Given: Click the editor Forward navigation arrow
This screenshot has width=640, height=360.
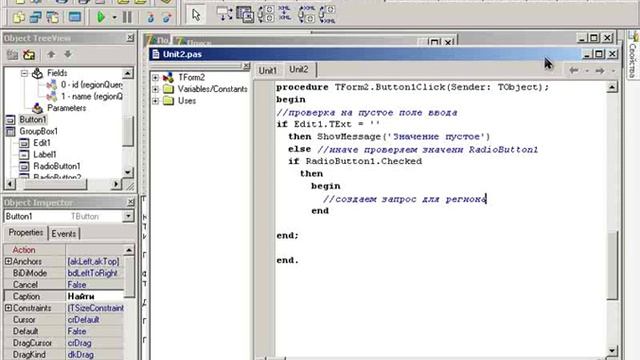Looking at the screenshot, I should (x=600, y=71).
